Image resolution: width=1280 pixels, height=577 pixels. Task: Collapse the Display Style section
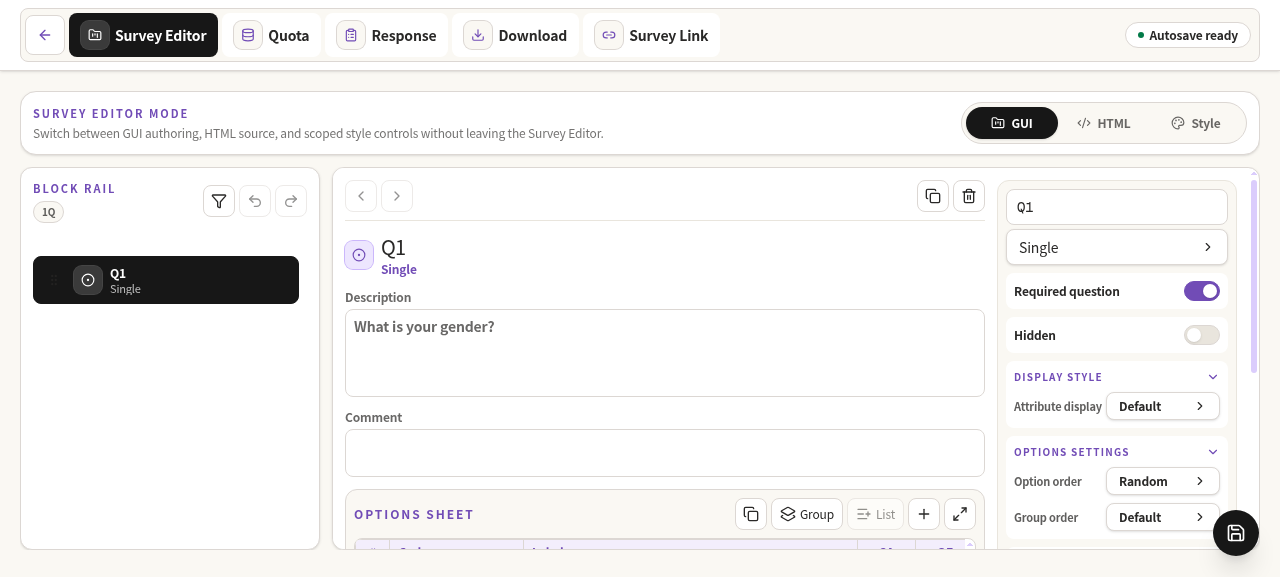[x=1213, y=377]
